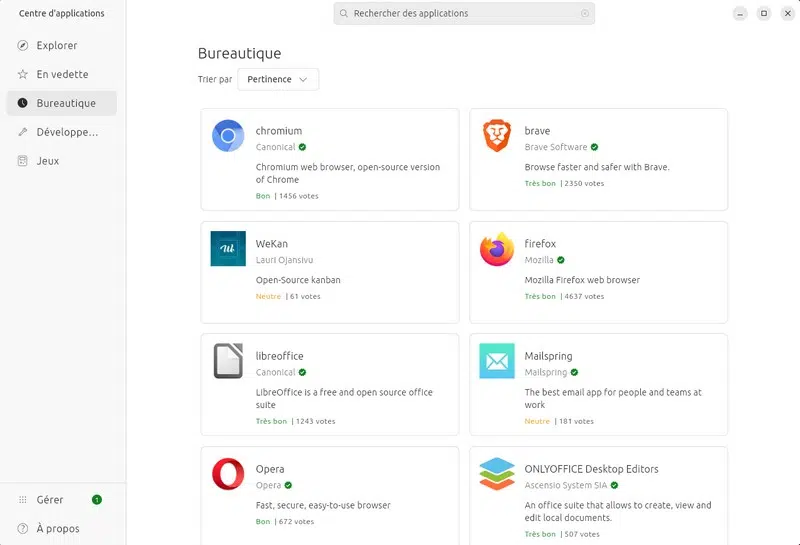The width and height of the screenshot is (800, 545).
Task: Open the Brave lion icon
Action: click(497, 136)
